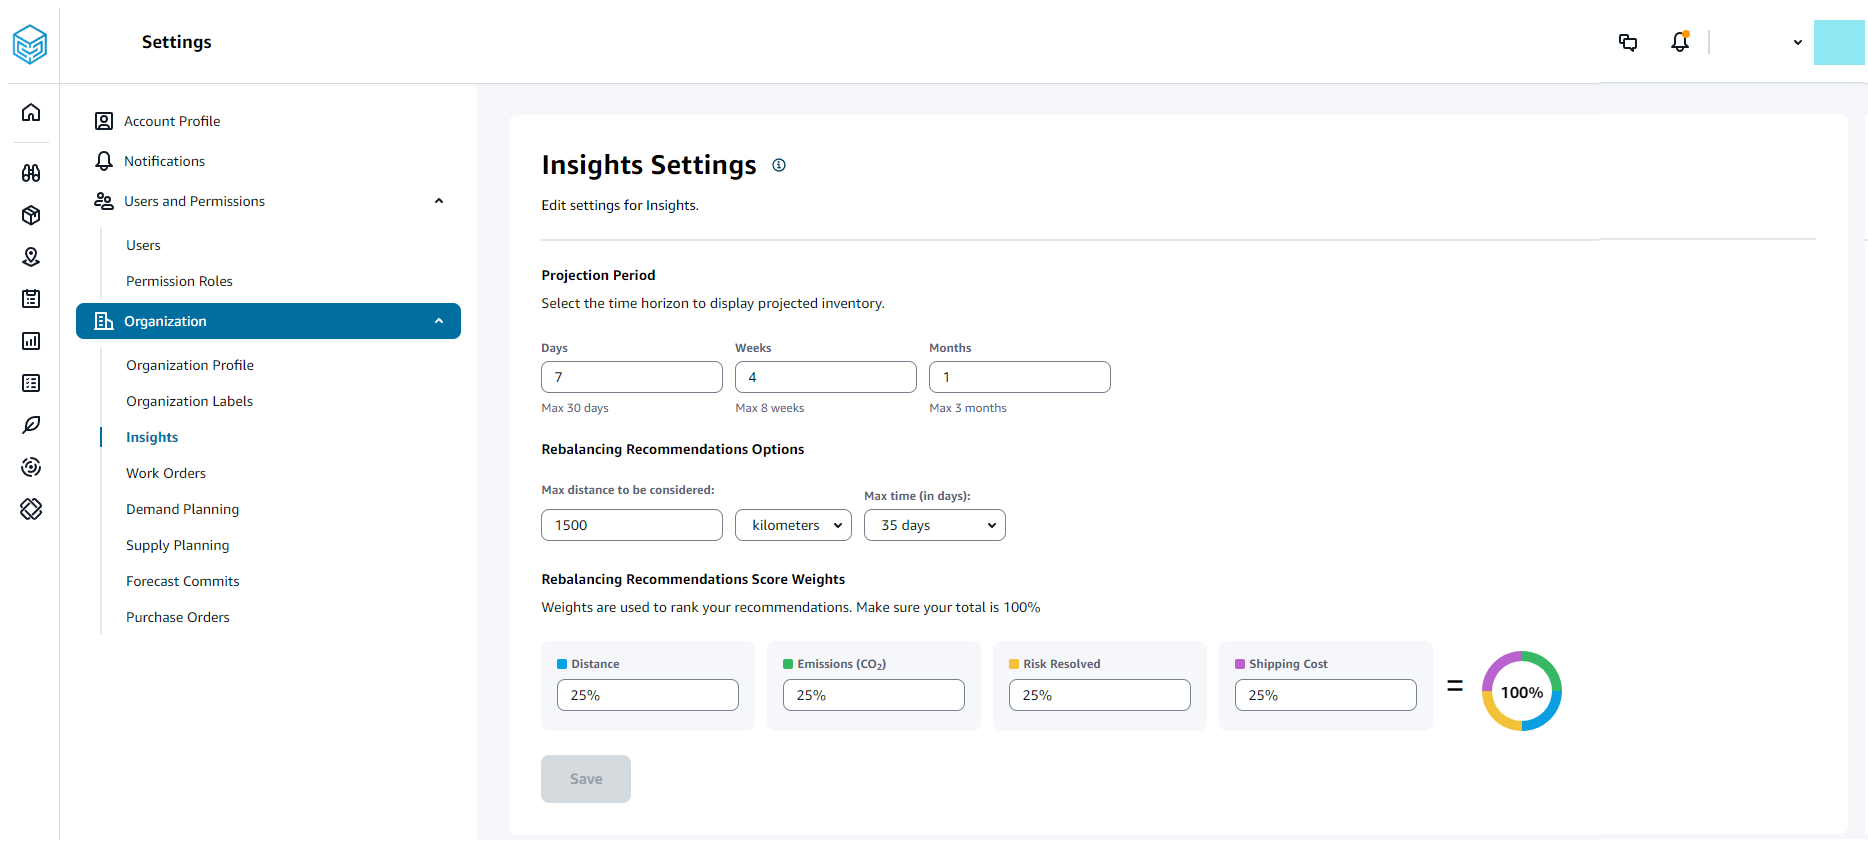Image resolution: width=1868 pixels, height=847 pixels.
Task: Open the notification bell in header
Action: tap(1680, 42)
